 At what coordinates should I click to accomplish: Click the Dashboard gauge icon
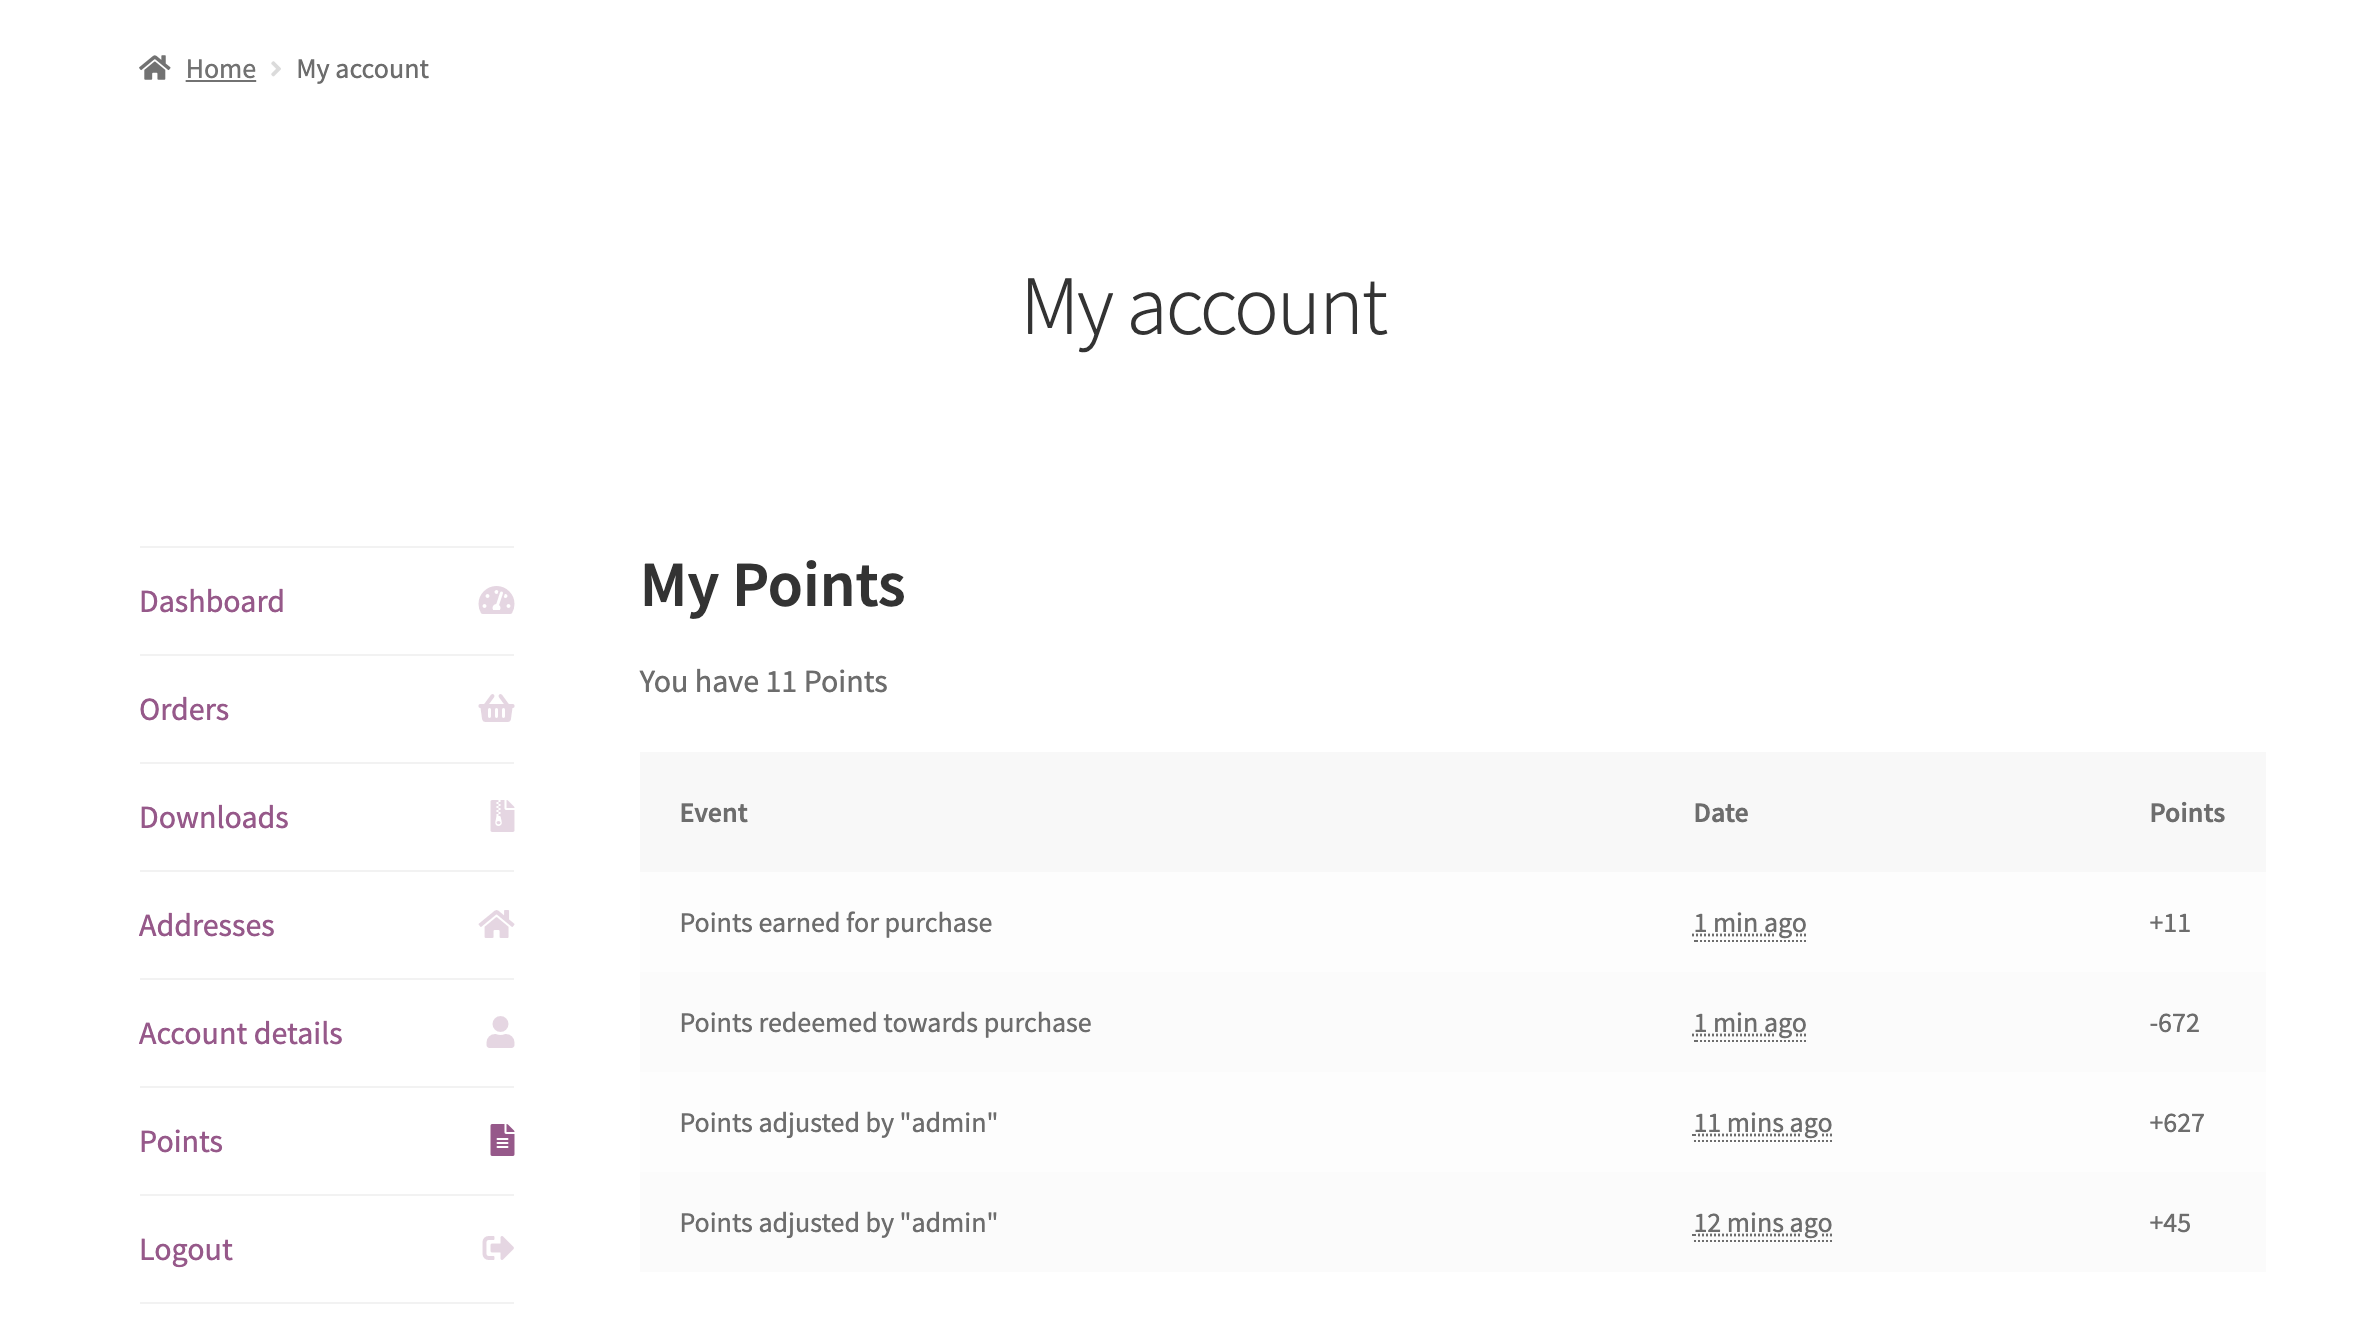coord(497,601)
